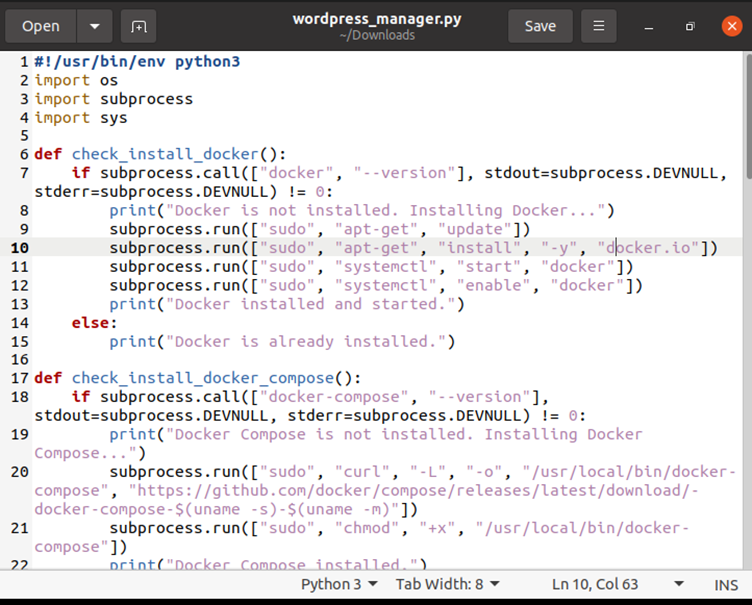Click line number 10 in gutter
Image resolution: width=752 pixels, height=605 pixels.
coord(20,248)
